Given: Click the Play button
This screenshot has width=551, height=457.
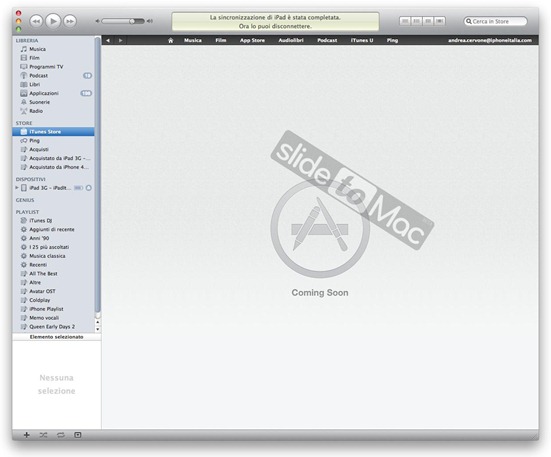Looking at the screenshot, I should 53,21.
